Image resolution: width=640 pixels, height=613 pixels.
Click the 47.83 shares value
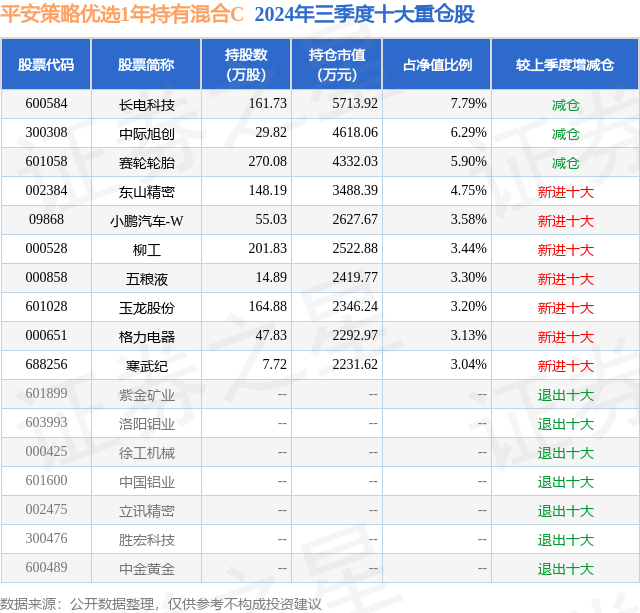pyautogui.click(x=271, y=335)
